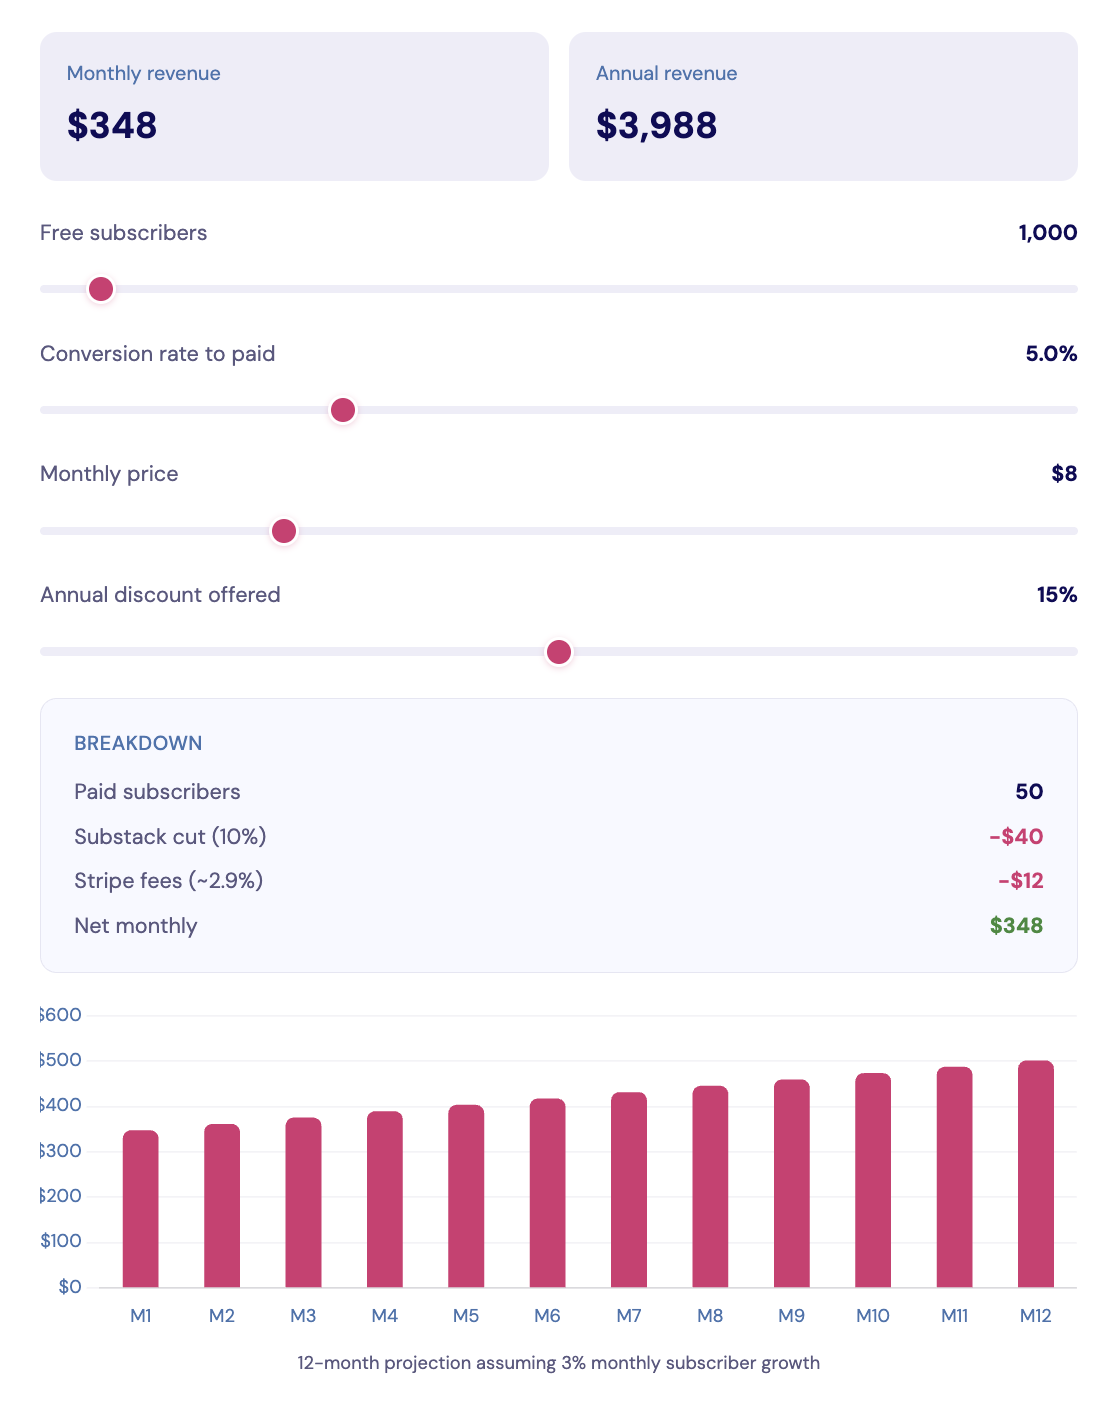Viewport: 1116px width, 1406px height.
Task: Click the $500 axis label
Action: tap(58, 1059)
